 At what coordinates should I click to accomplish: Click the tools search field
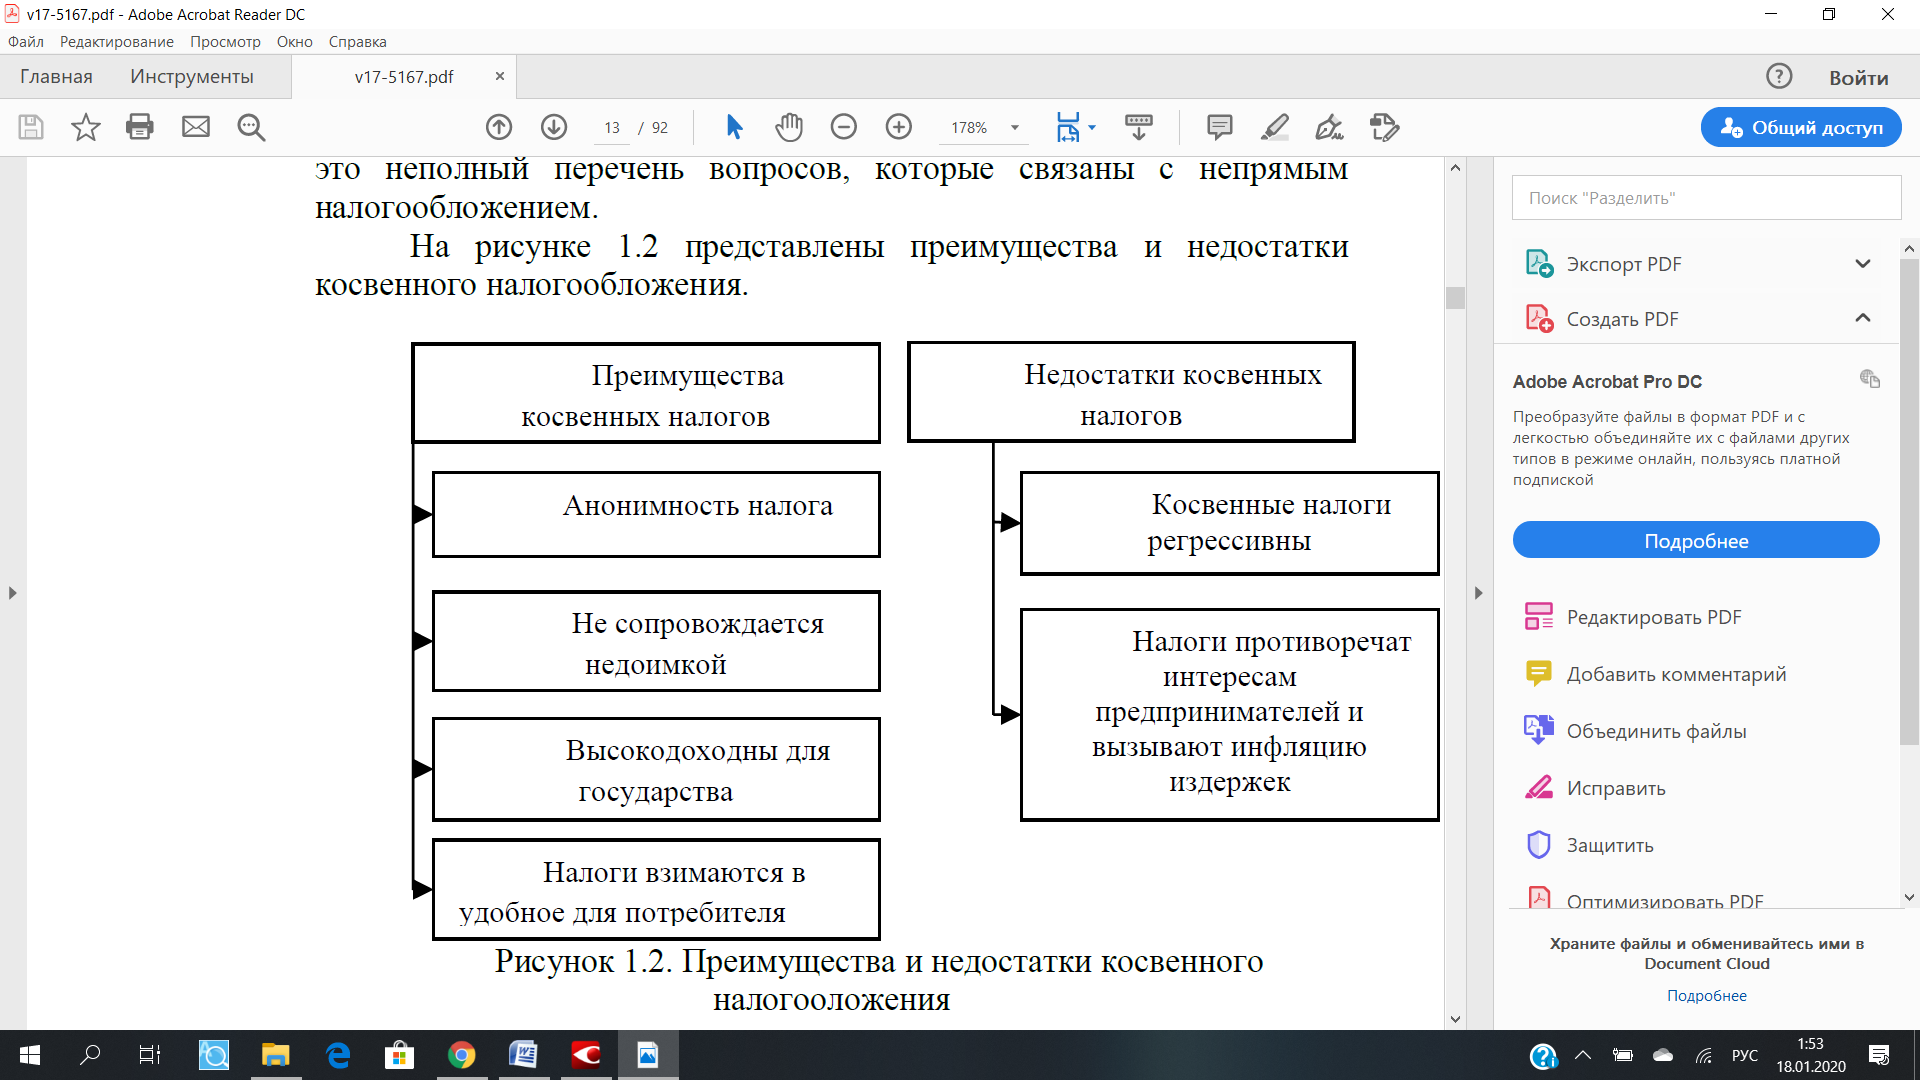(x=1705, y=198)
